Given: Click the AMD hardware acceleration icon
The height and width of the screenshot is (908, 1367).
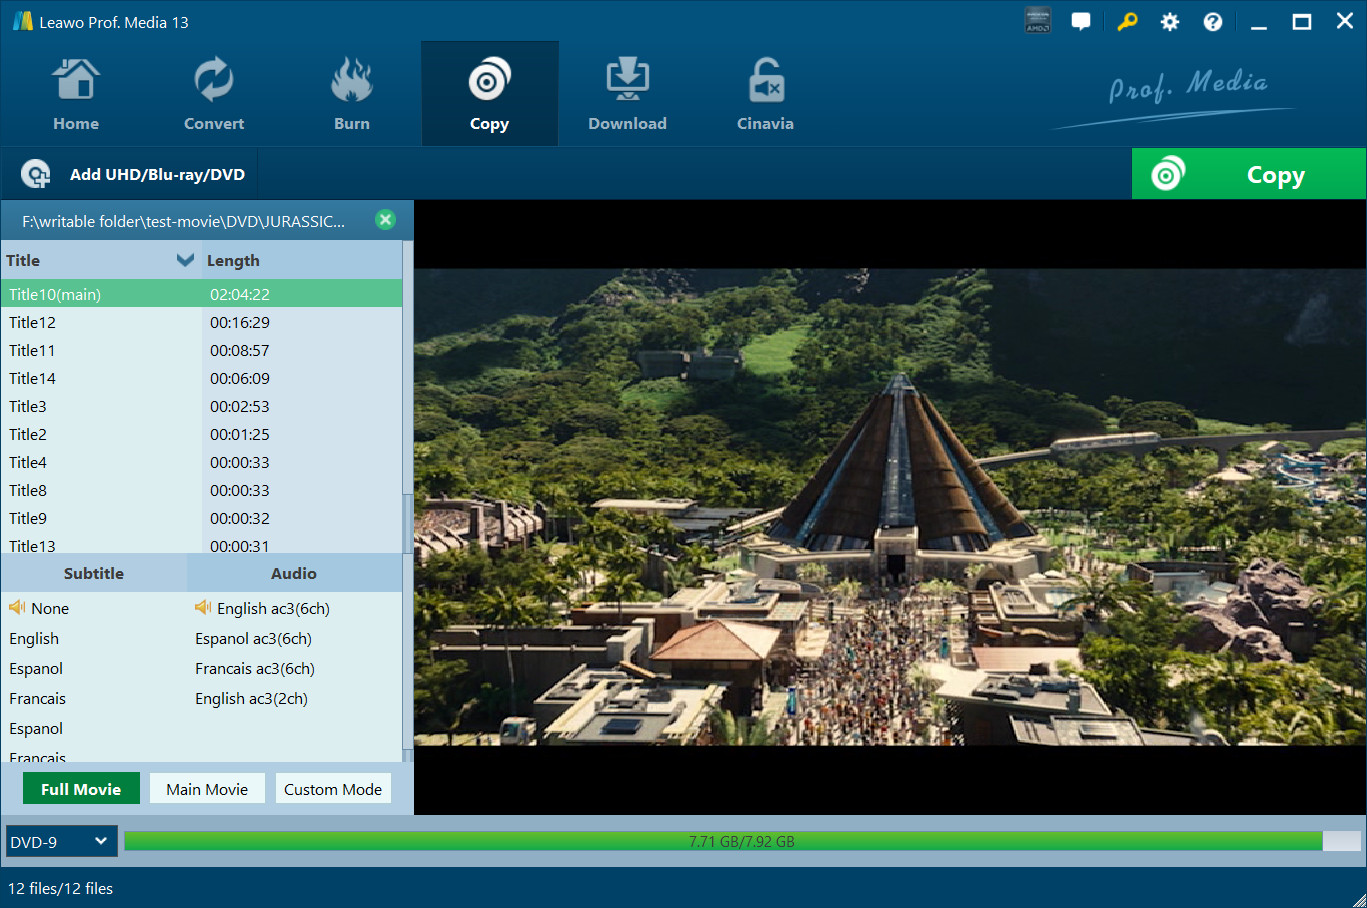Looking at the screenshot, I should 1038,21.
